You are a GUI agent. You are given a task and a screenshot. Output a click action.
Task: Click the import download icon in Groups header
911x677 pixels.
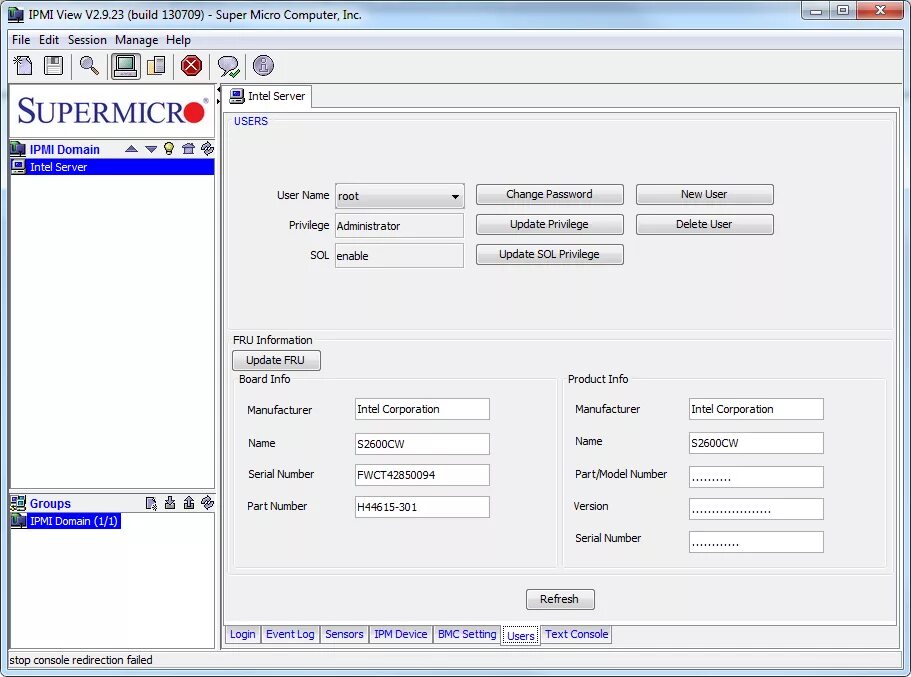point(170,503)
